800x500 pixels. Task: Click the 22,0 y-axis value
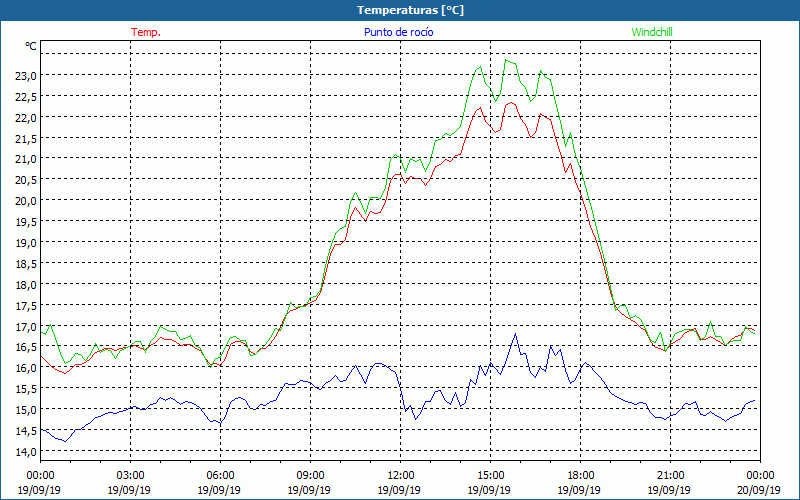27,117
